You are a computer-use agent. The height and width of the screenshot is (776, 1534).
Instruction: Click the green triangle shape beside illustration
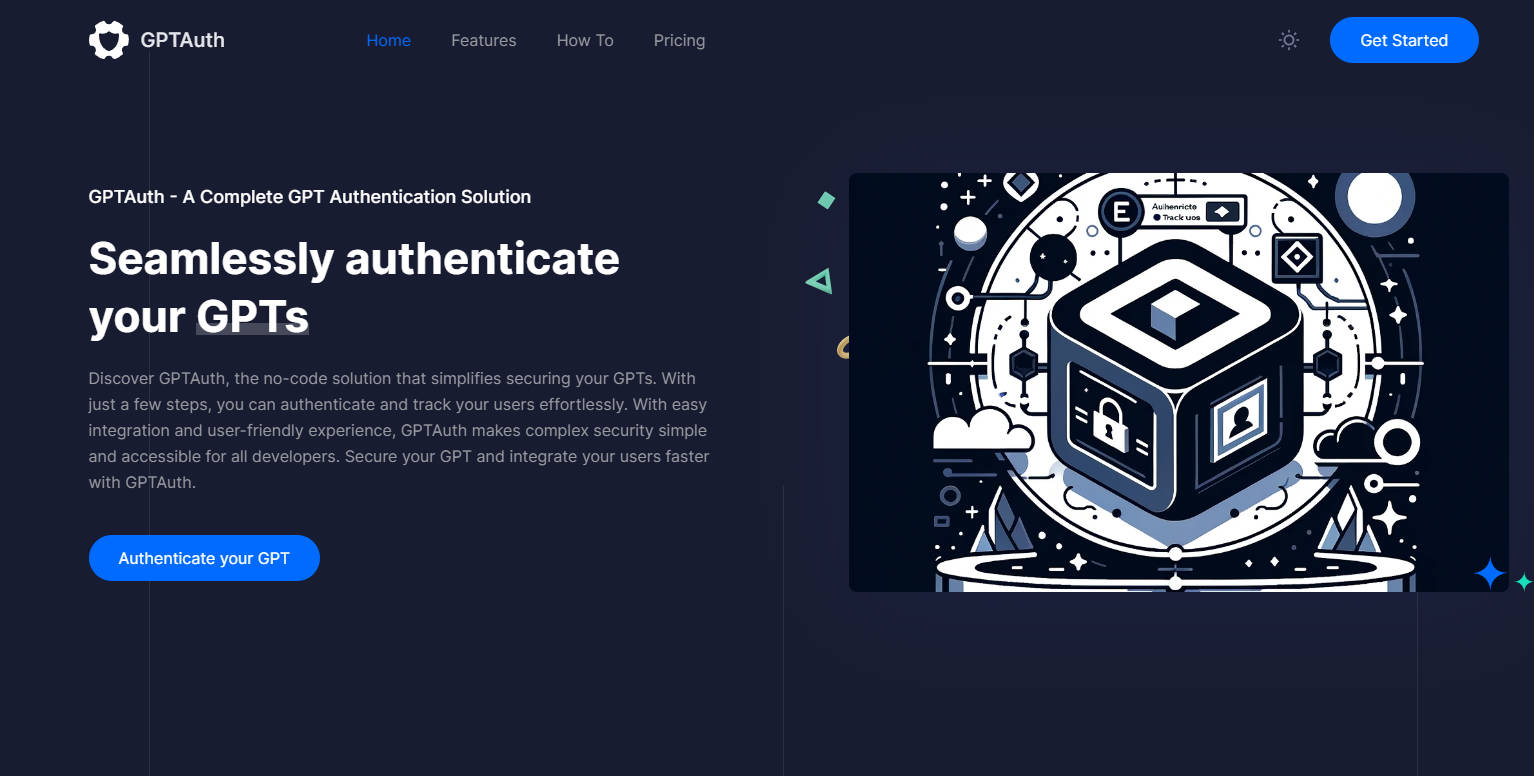point(820,282)
